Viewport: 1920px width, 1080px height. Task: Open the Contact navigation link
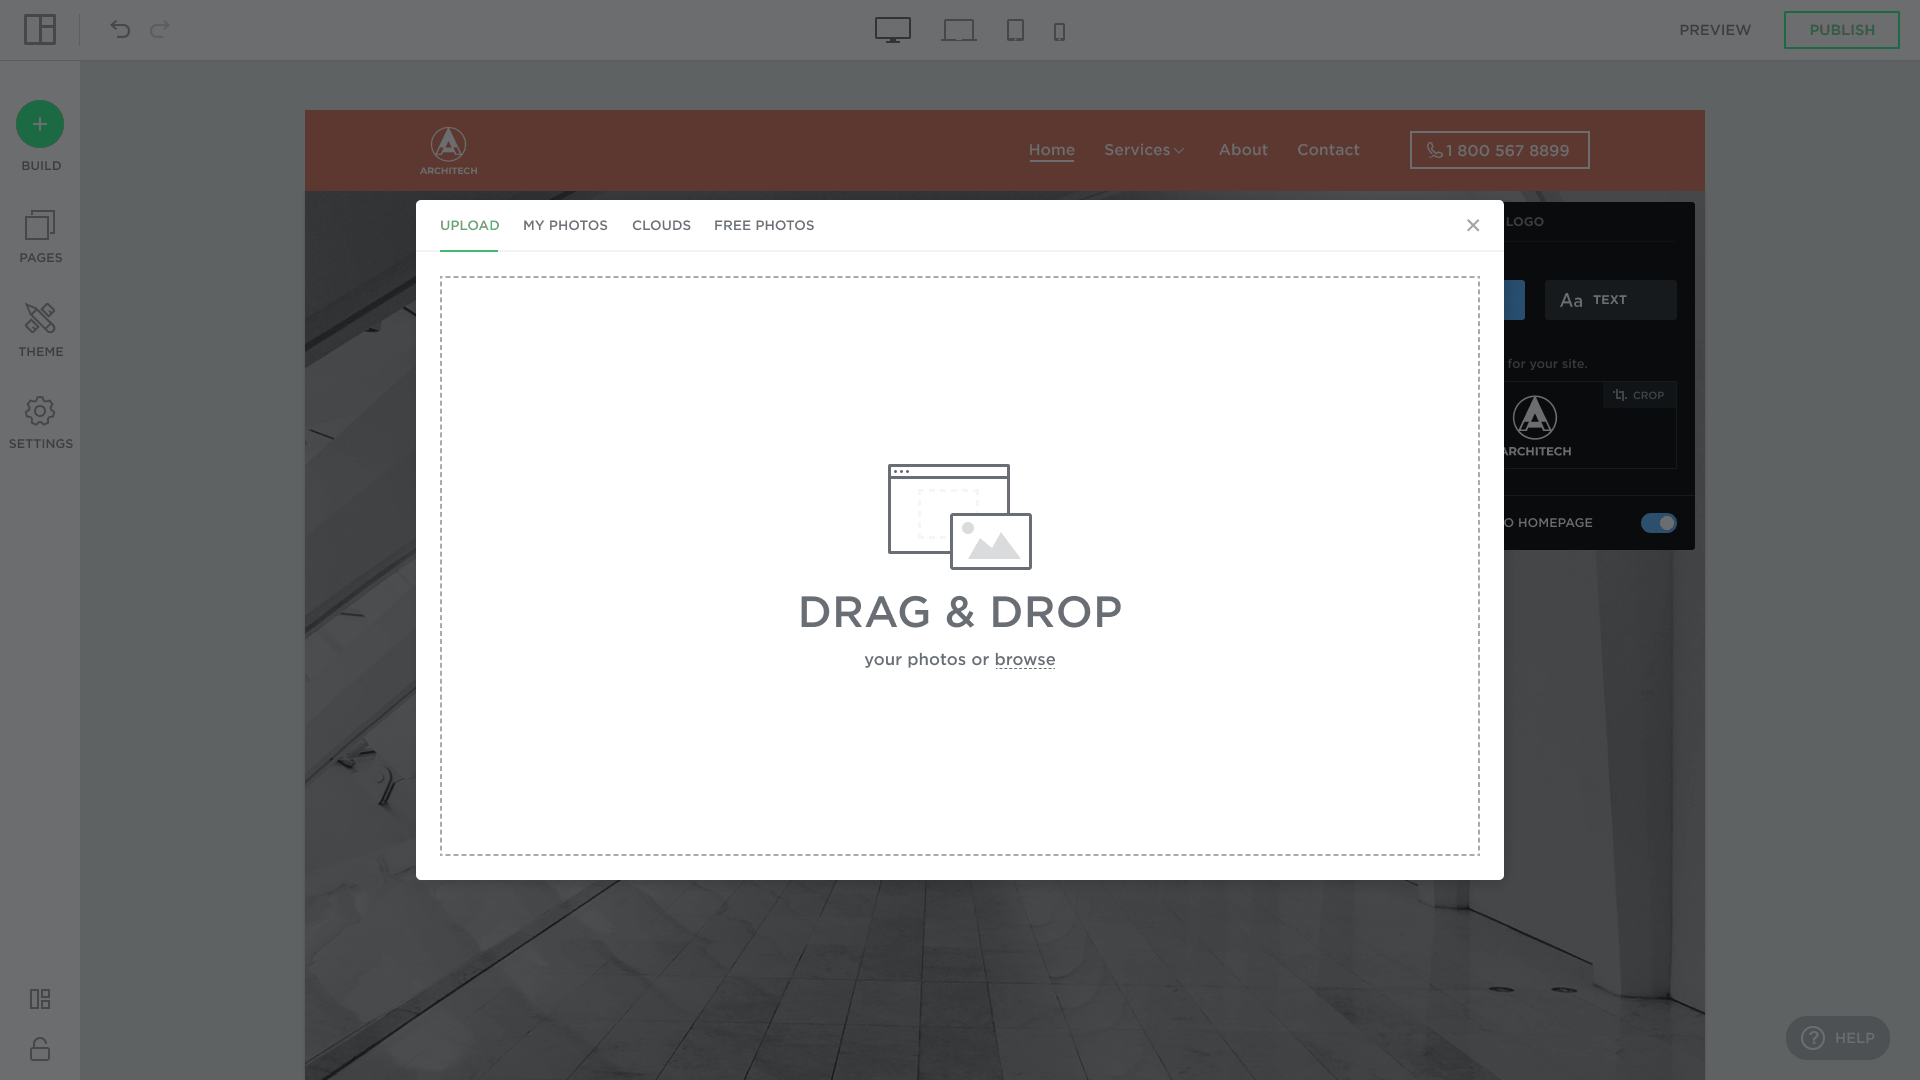(x=1328, y=150)
